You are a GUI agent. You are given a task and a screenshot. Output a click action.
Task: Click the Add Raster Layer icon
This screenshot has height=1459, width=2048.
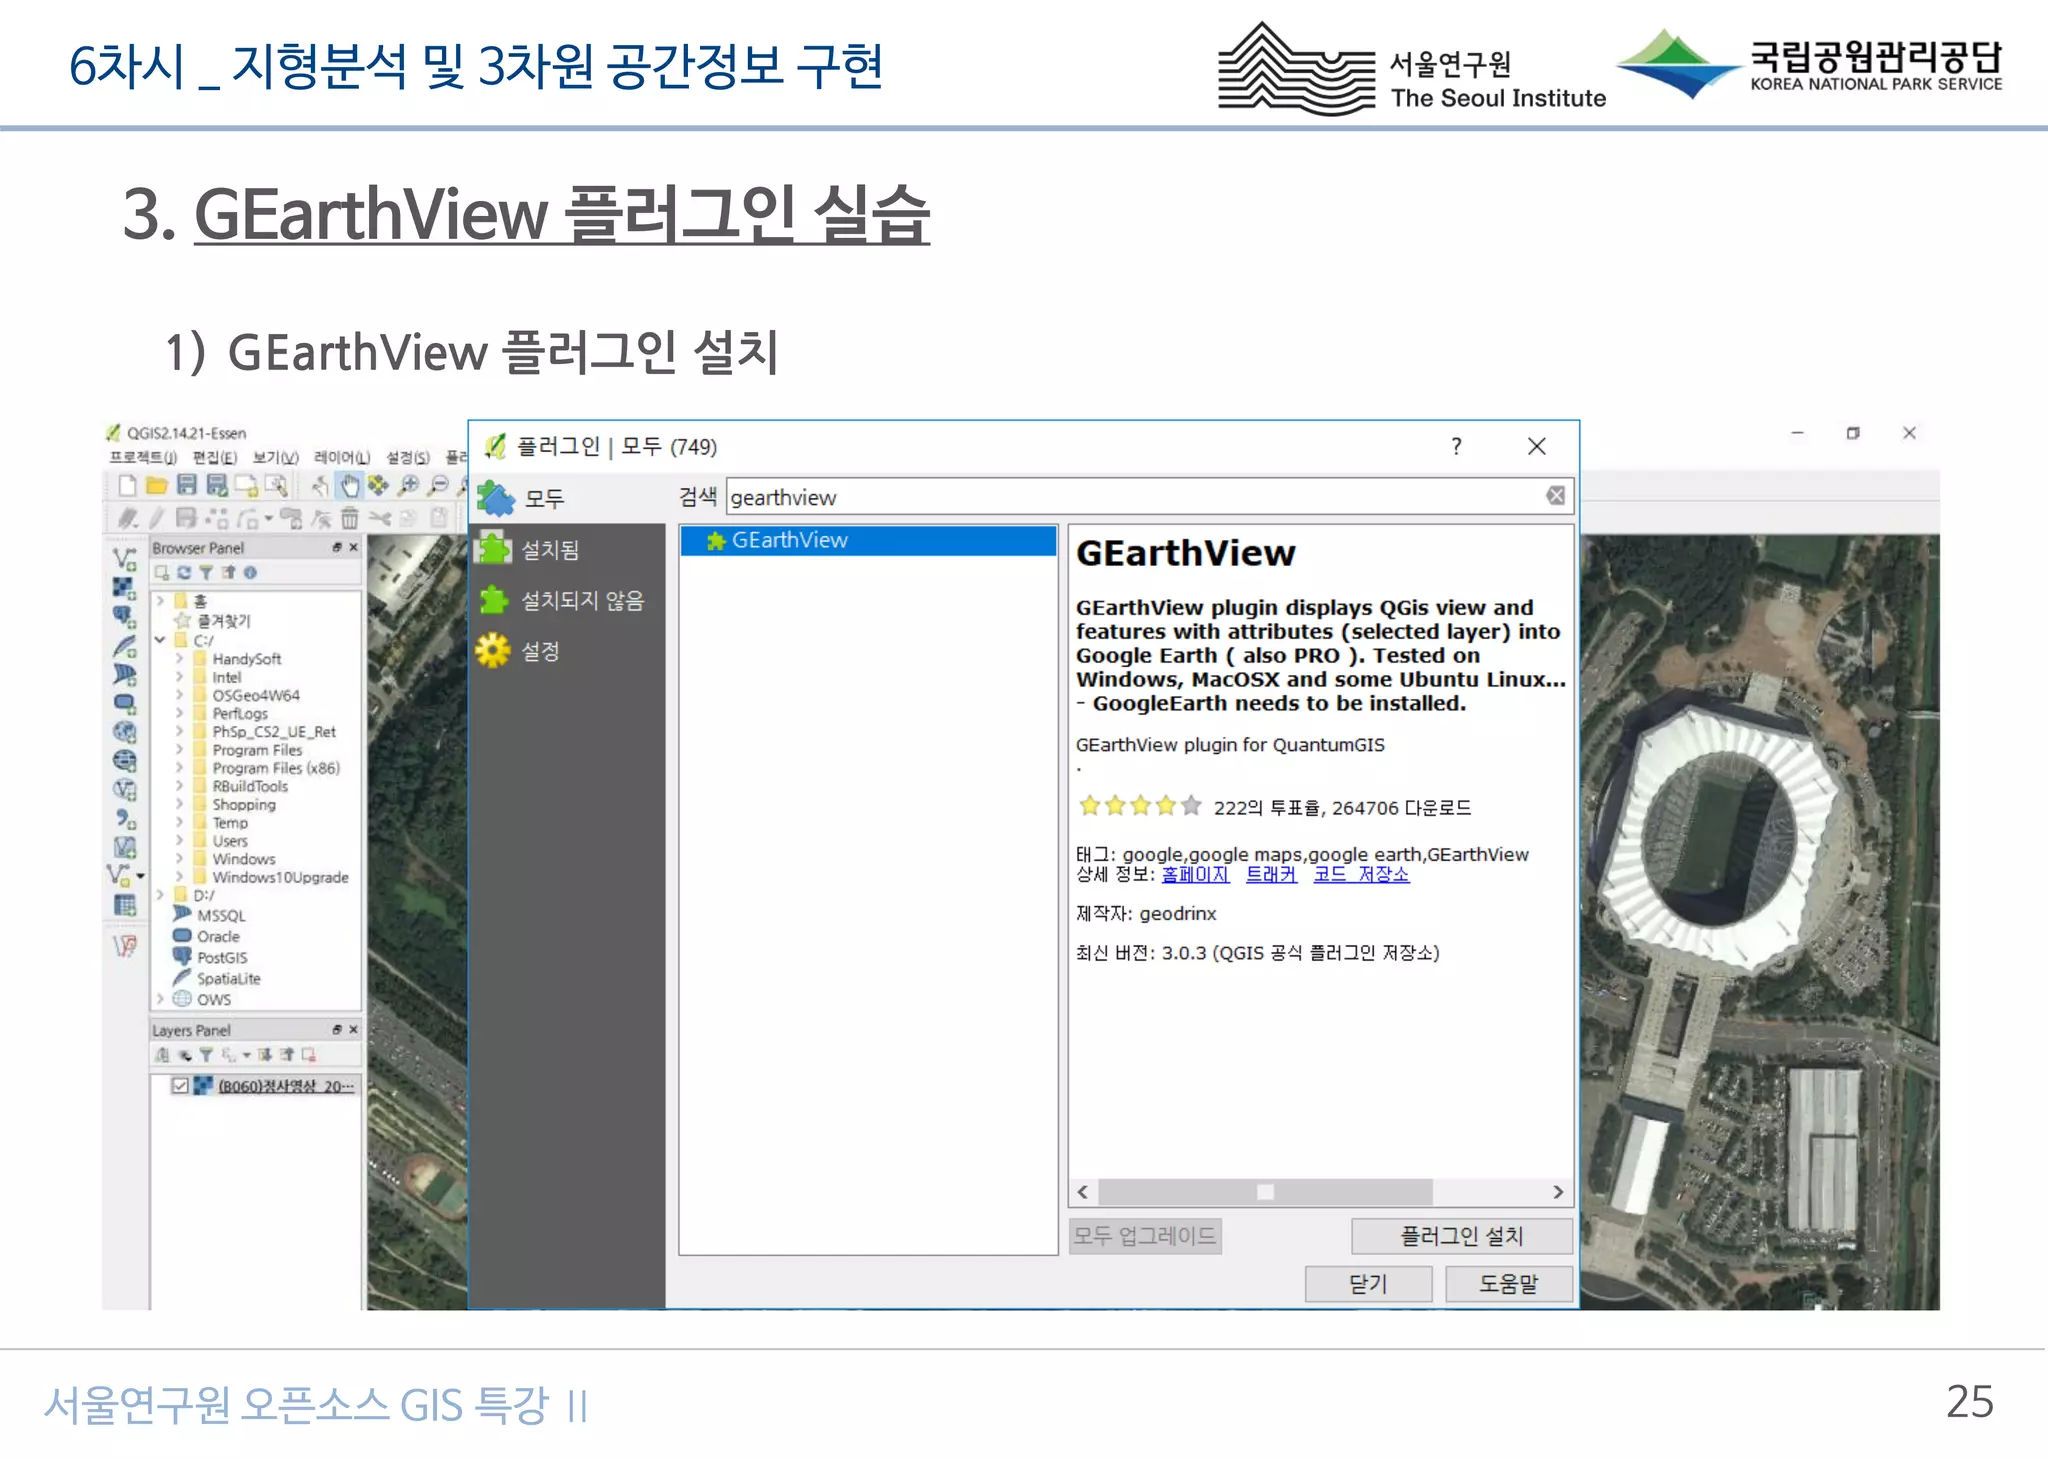coord(124,588)
